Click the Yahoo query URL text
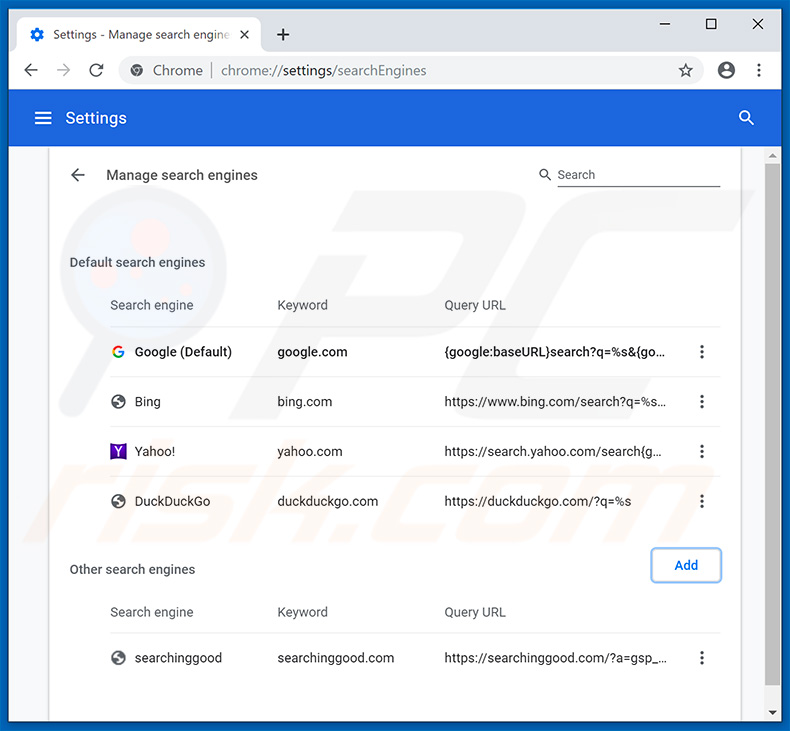Image resolution: width=790 pixels, height=731 pixels. tap(553, 451)
